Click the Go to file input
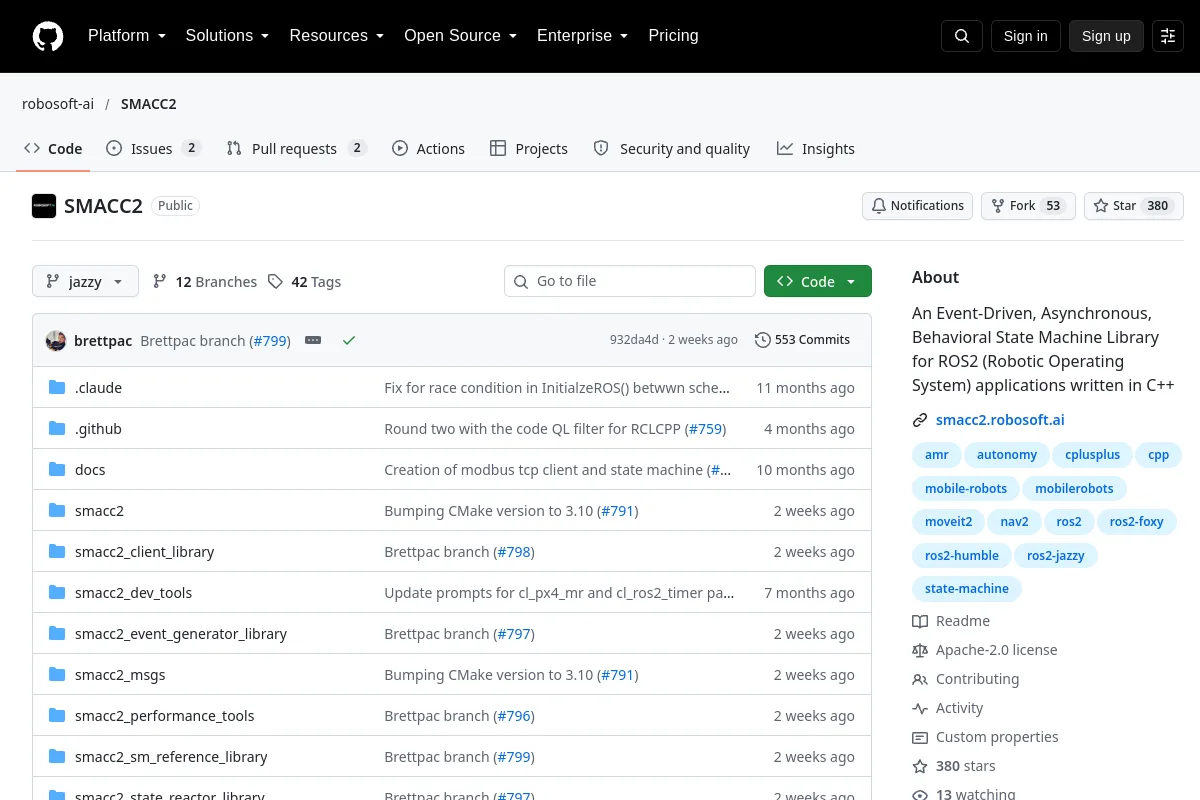Image resolution: width=1200 pixels, height=800 pixels. 630,282
